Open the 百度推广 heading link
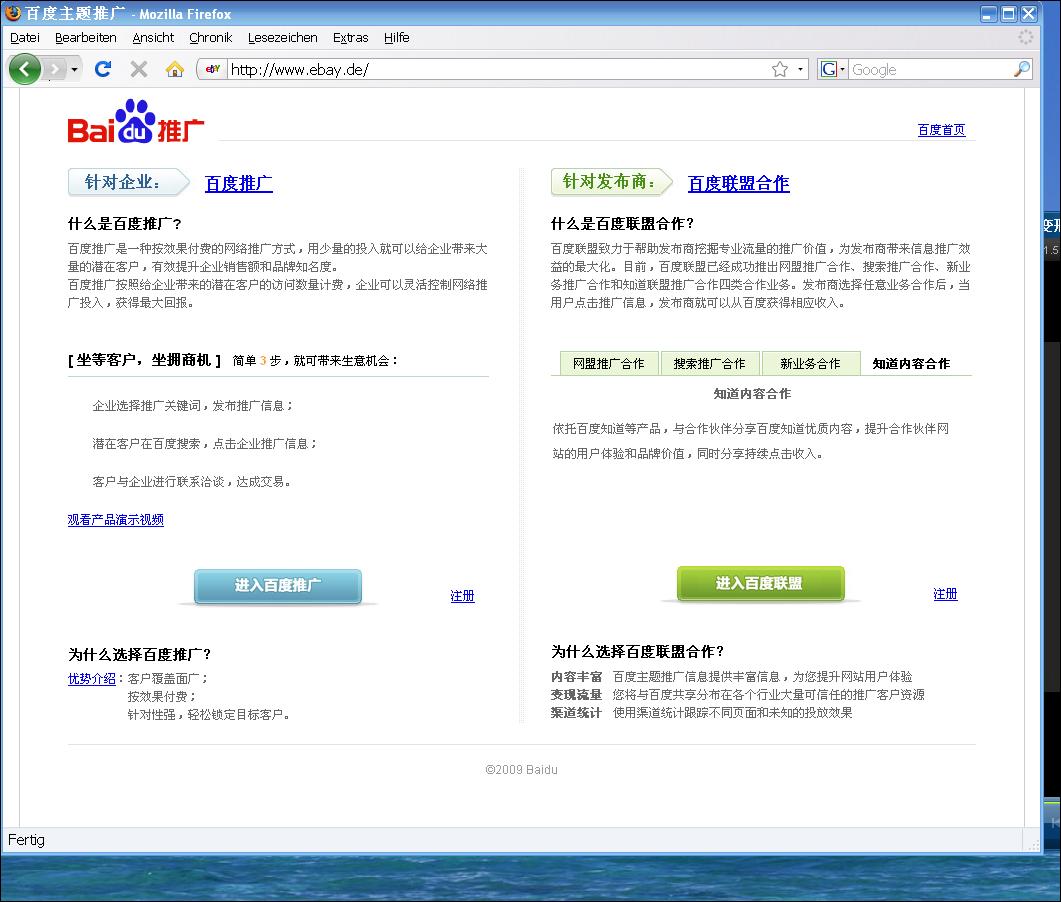The height and width of the screenshot is (902, 1061). [x=239, y=183]
